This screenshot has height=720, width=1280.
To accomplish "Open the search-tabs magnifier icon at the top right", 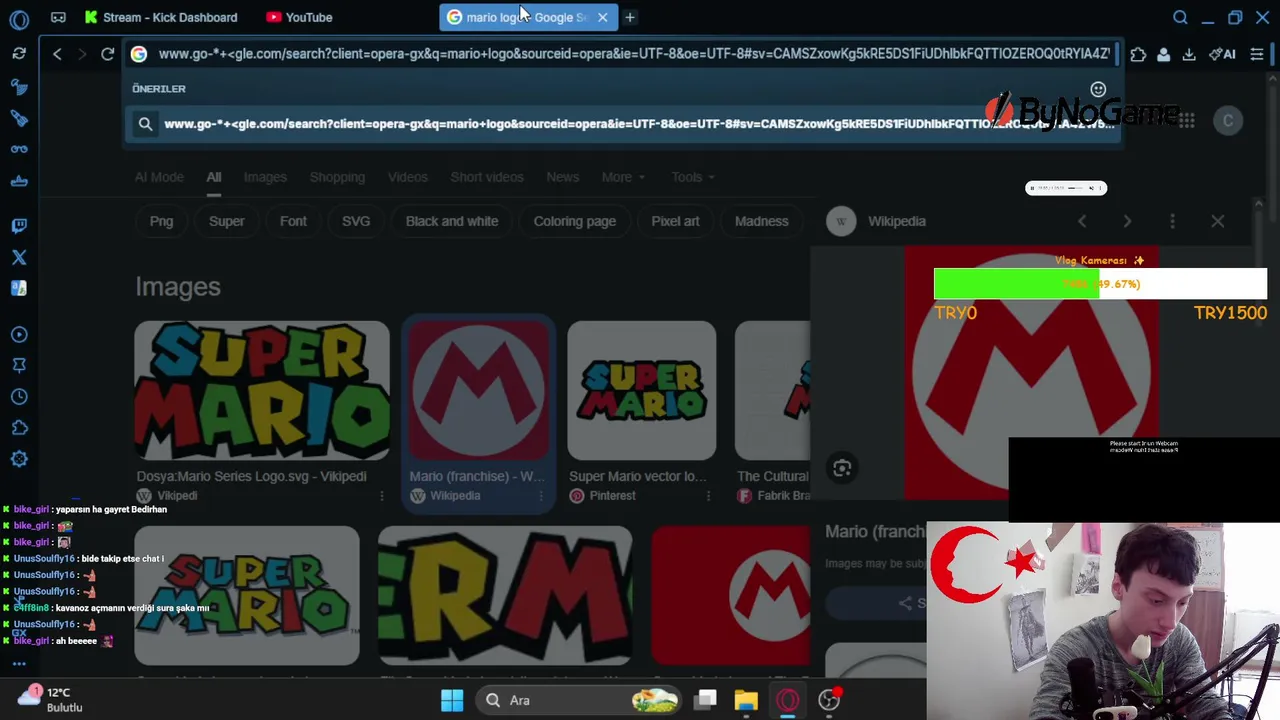I will point(1180,17).
